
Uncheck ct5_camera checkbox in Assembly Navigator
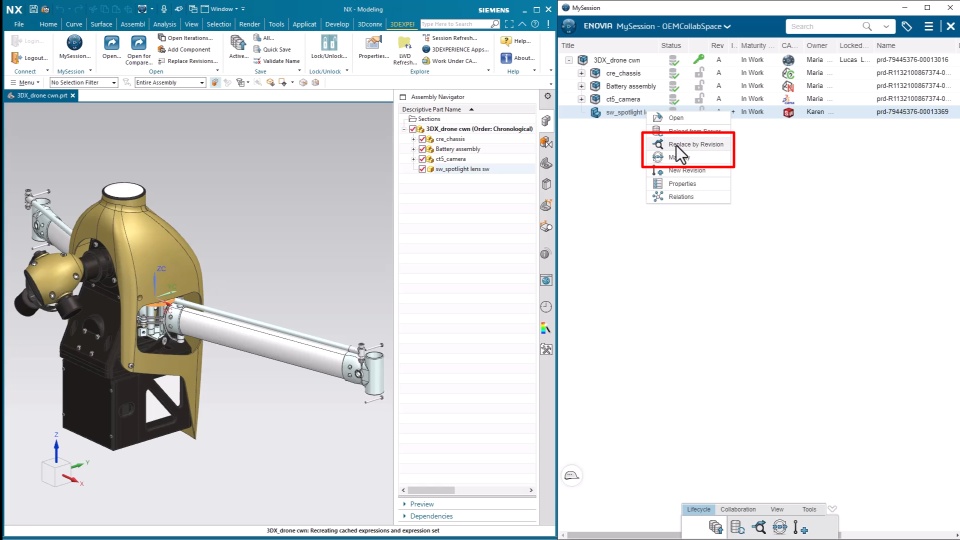tap(422, 159)
